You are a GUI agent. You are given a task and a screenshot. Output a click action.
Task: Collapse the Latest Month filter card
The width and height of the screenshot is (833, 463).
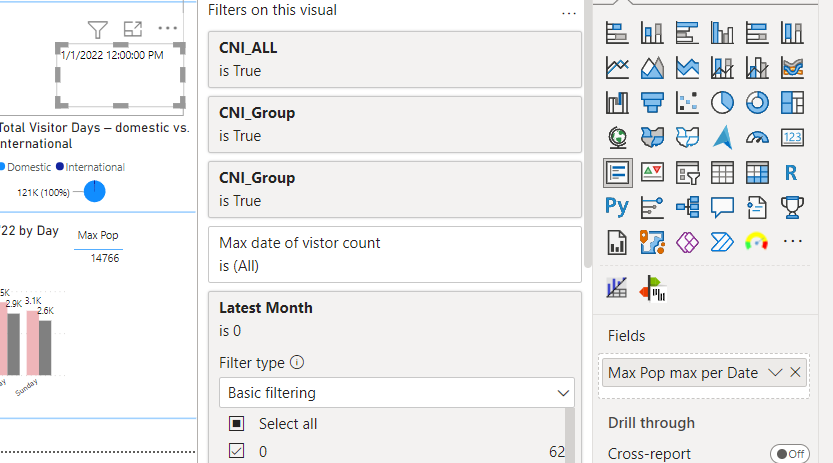(x=395, y=319)
